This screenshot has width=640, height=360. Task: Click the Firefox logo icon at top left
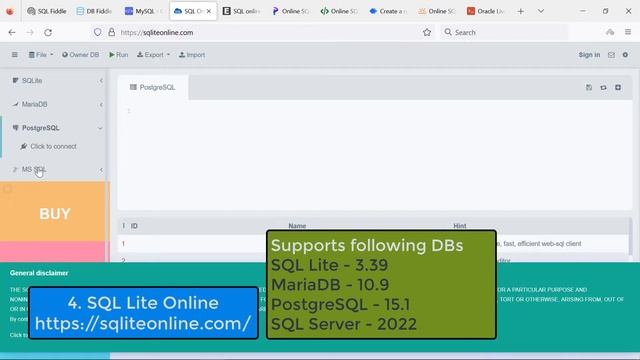click(10, 11)
